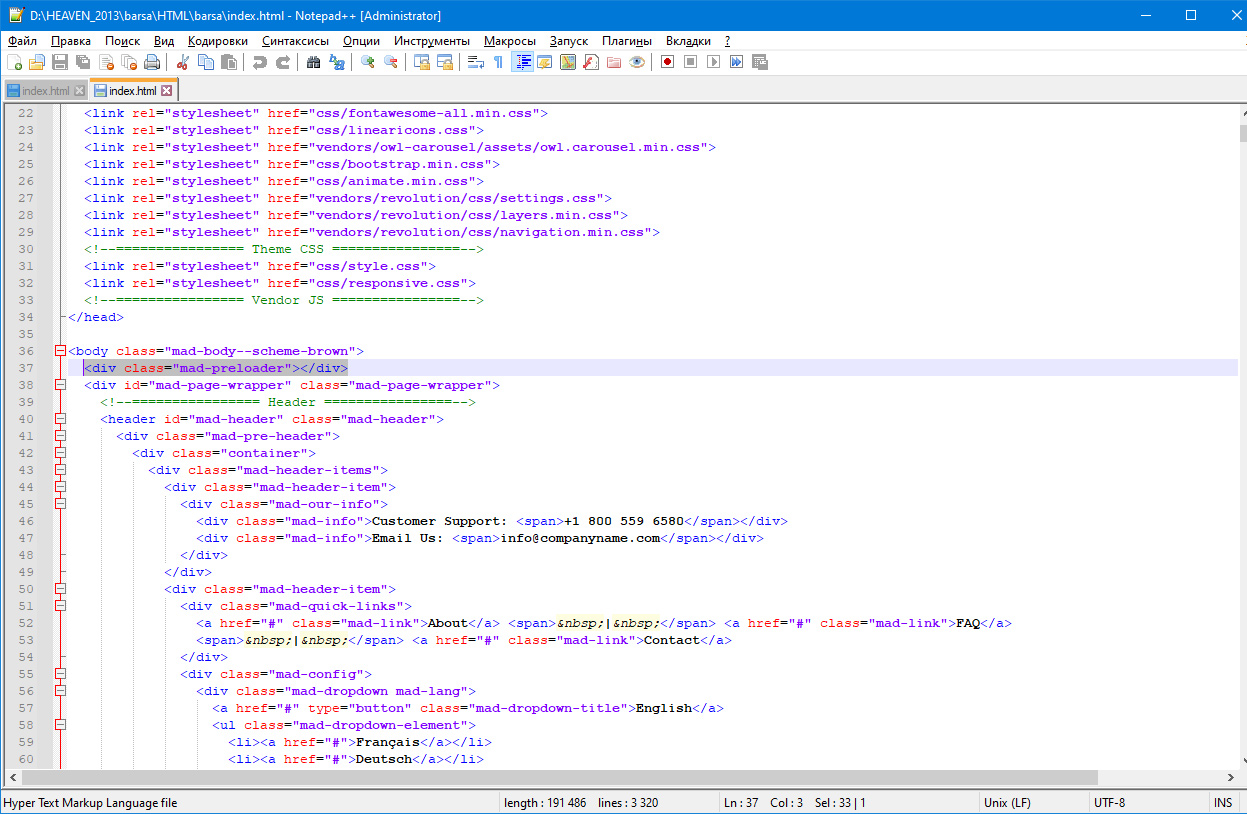
Task: Collapse the body tag fold on line 36
Action: tap(60, 351)
